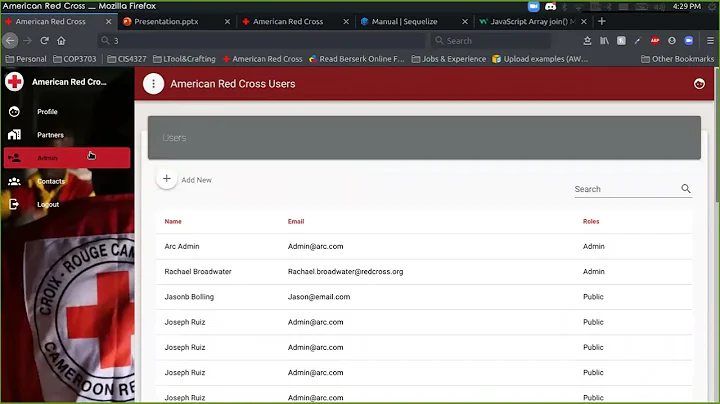Open the Other Bookmarks folder

pyautogui.click(x=677, y=59)
